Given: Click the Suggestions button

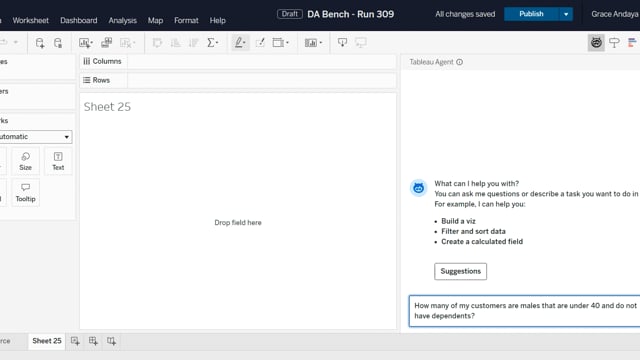Looking at the screenshot, I should 460,271.
